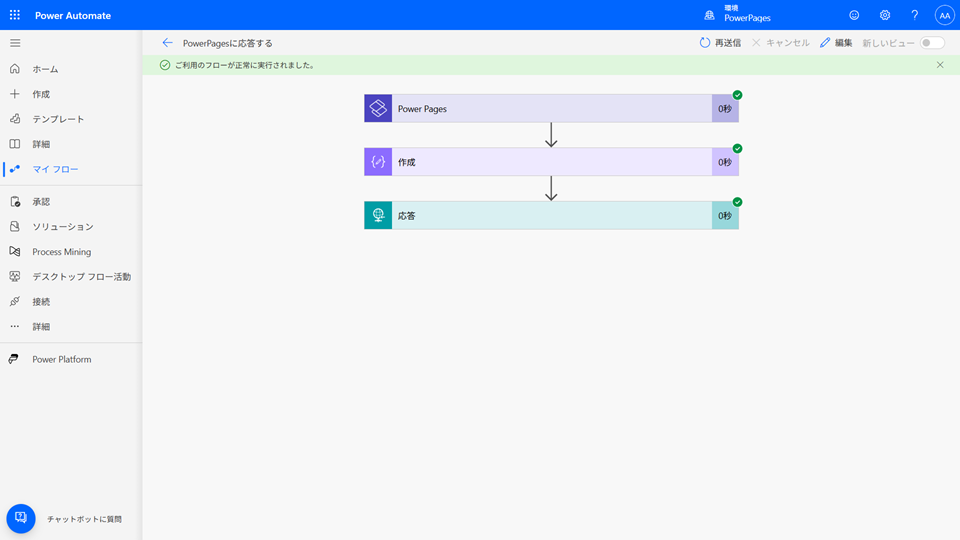
Task: Click the AA account avatar
Action: coord(944,15)
